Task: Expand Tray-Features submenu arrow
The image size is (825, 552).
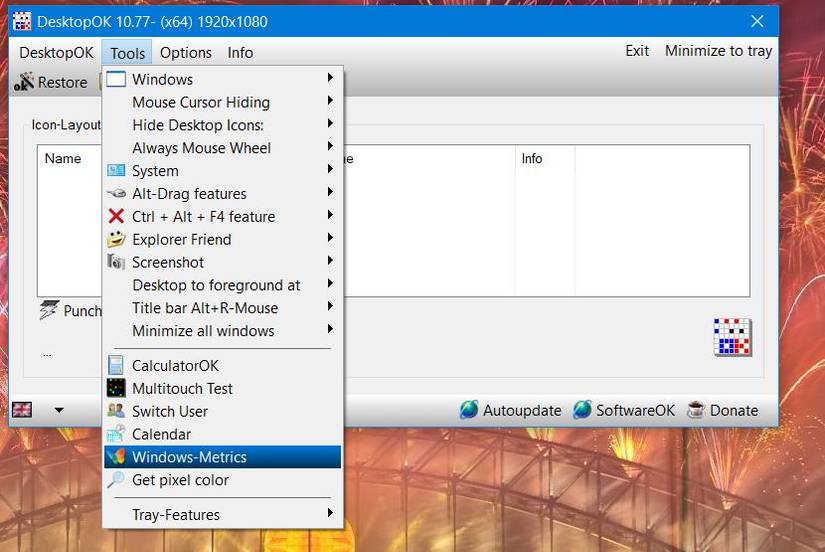Action: (x=330, y=513)
